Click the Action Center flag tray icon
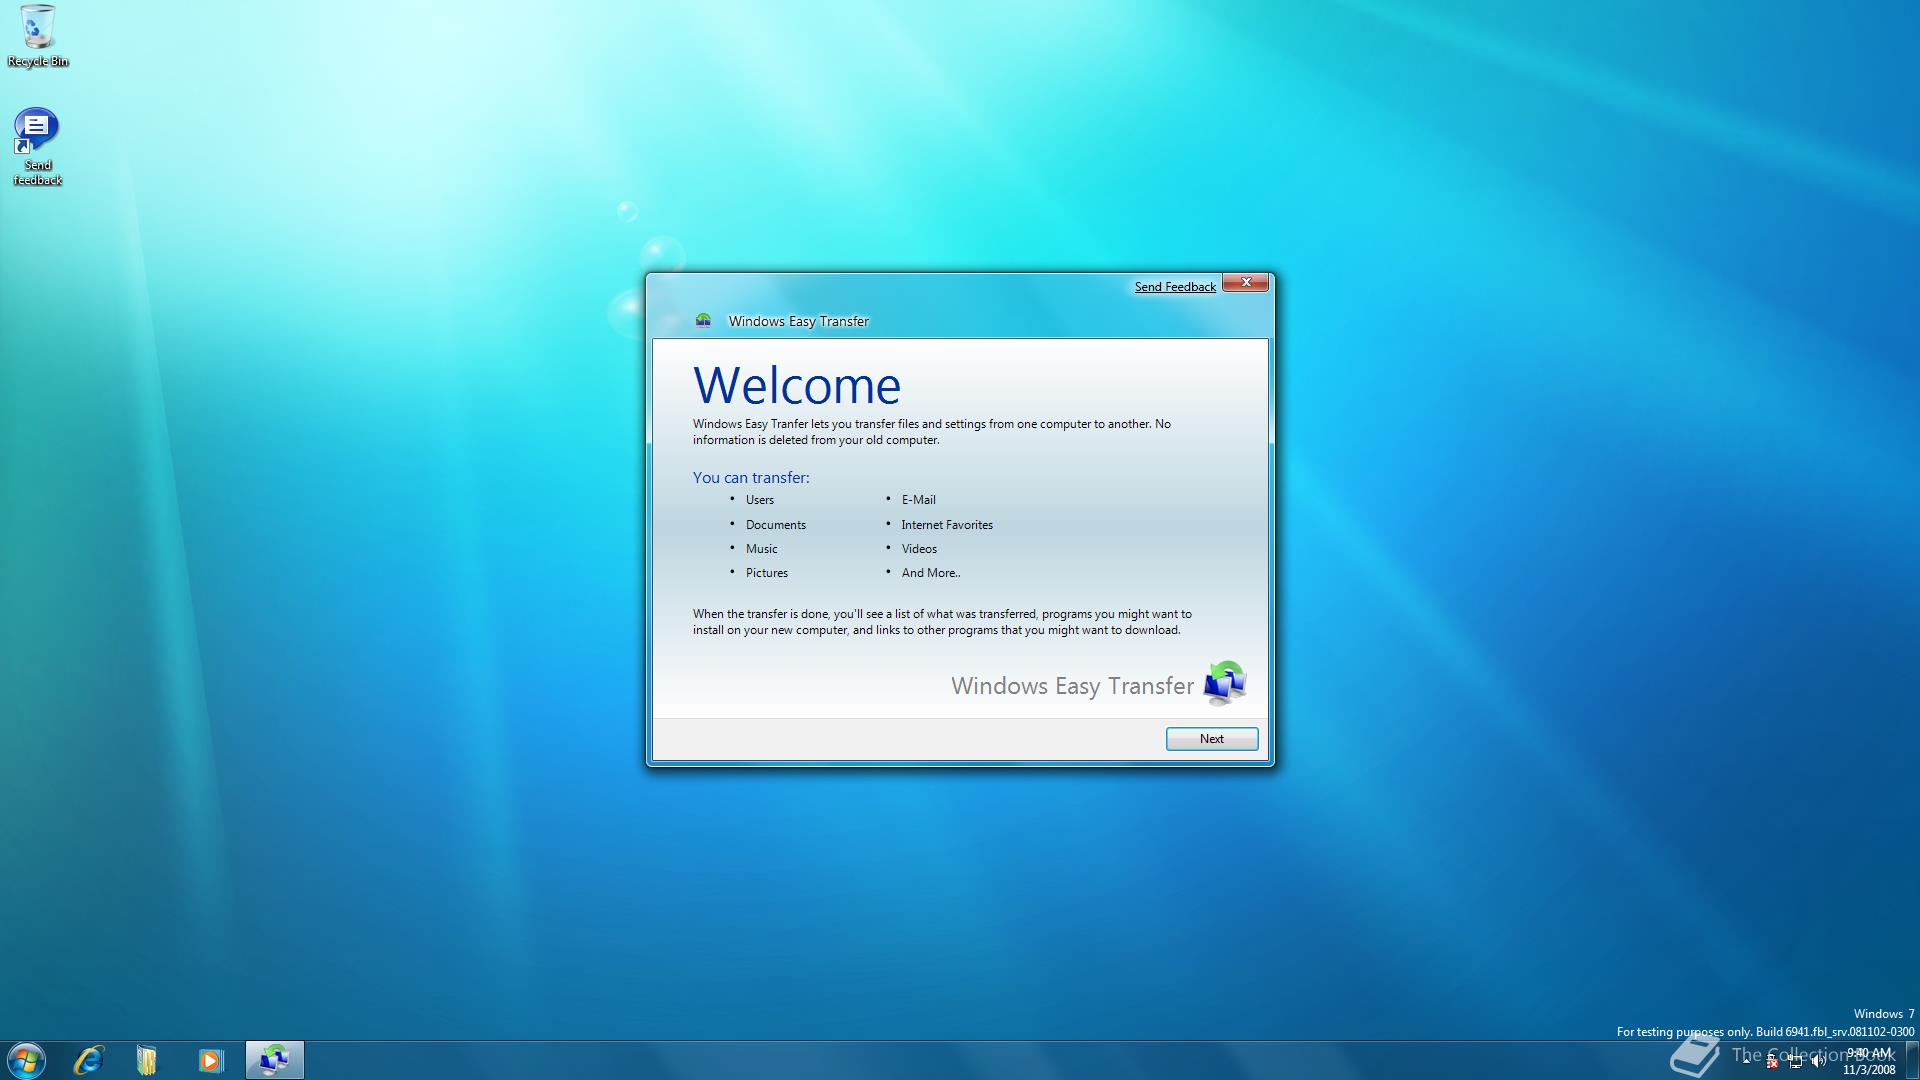The width and height of the screenshot is (1920, 1080). (x=1772, y=1062)
